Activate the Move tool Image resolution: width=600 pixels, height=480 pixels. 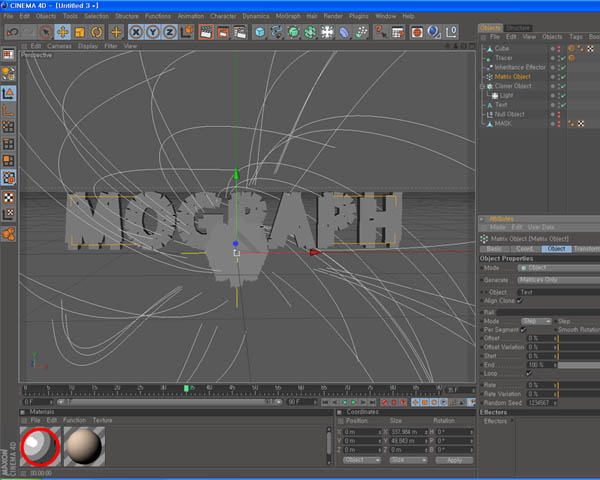pyautogui.click(x=62, y=32)
